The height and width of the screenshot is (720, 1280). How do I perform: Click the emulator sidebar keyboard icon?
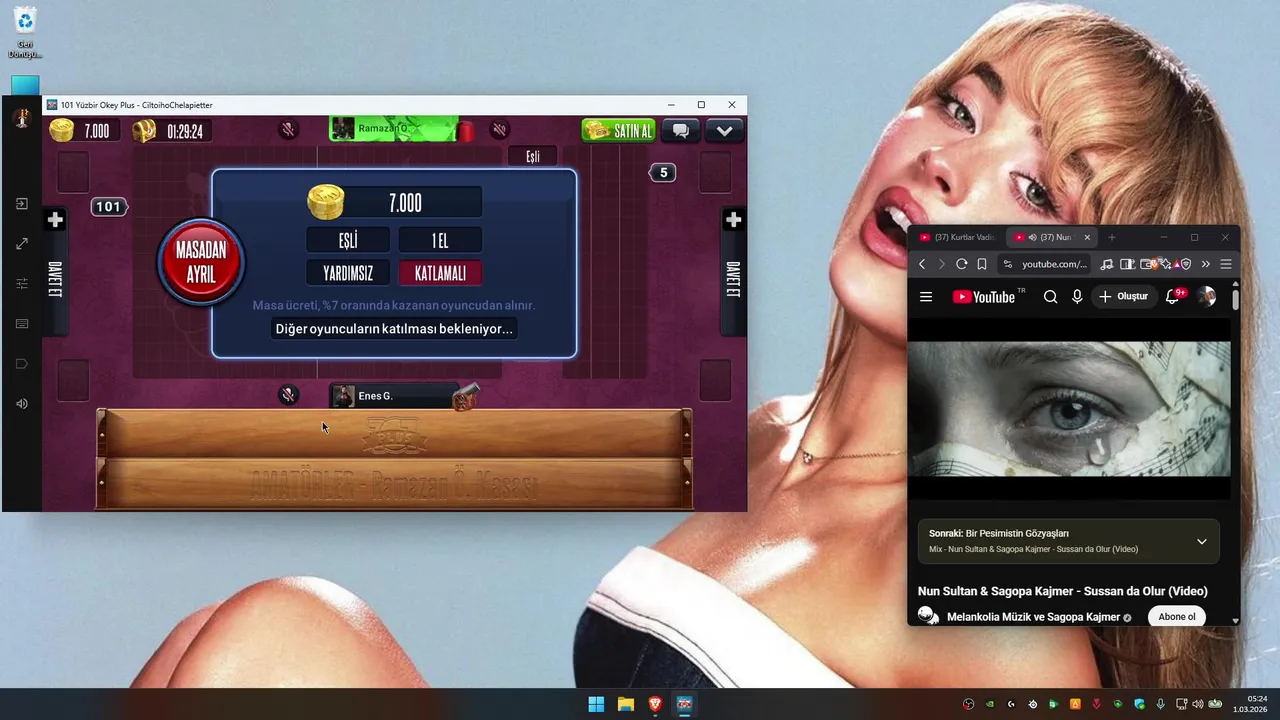[x=22, y=324]
